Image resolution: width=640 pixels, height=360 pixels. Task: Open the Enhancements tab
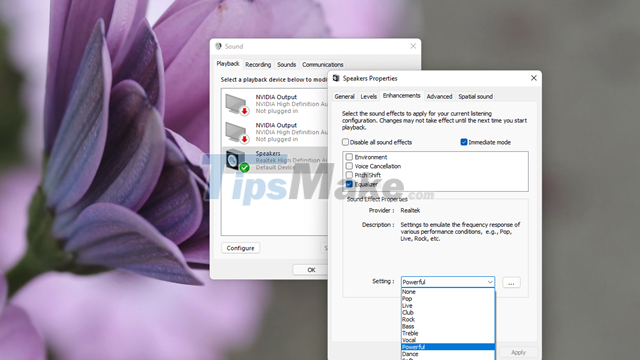coord(402,96)
